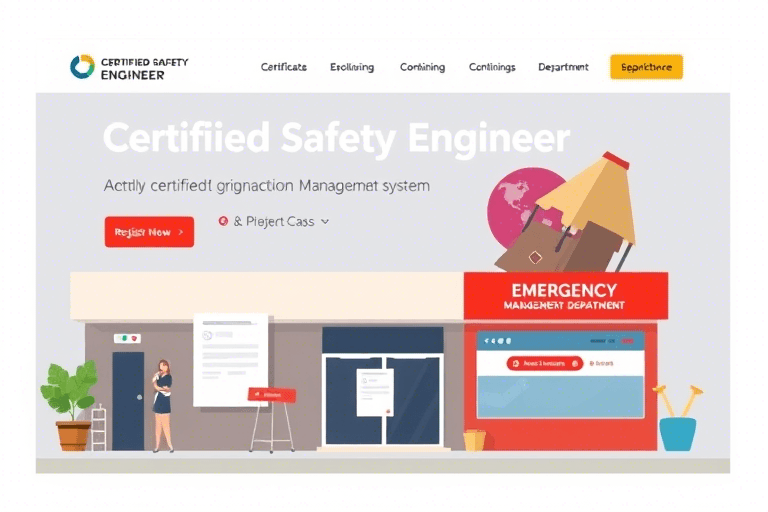Click the red Register Now button

click(x=149, y=232)
